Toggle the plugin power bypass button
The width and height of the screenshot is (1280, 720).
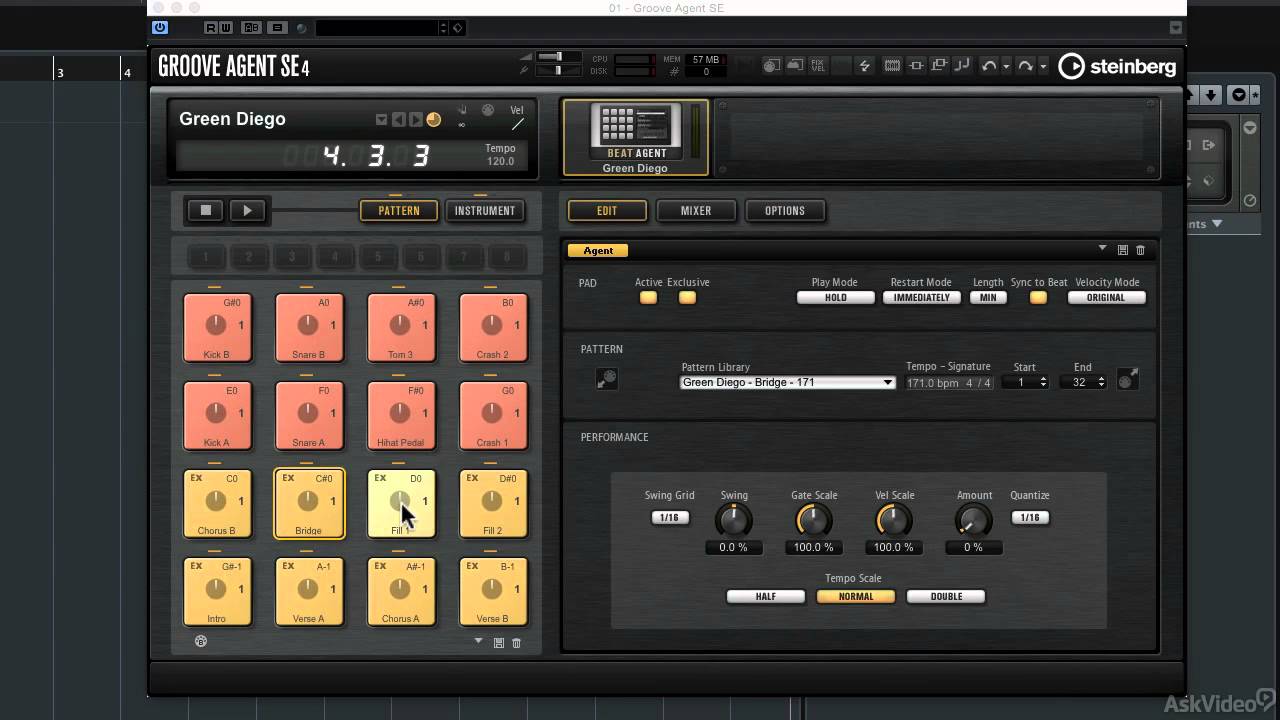point(160,28)
